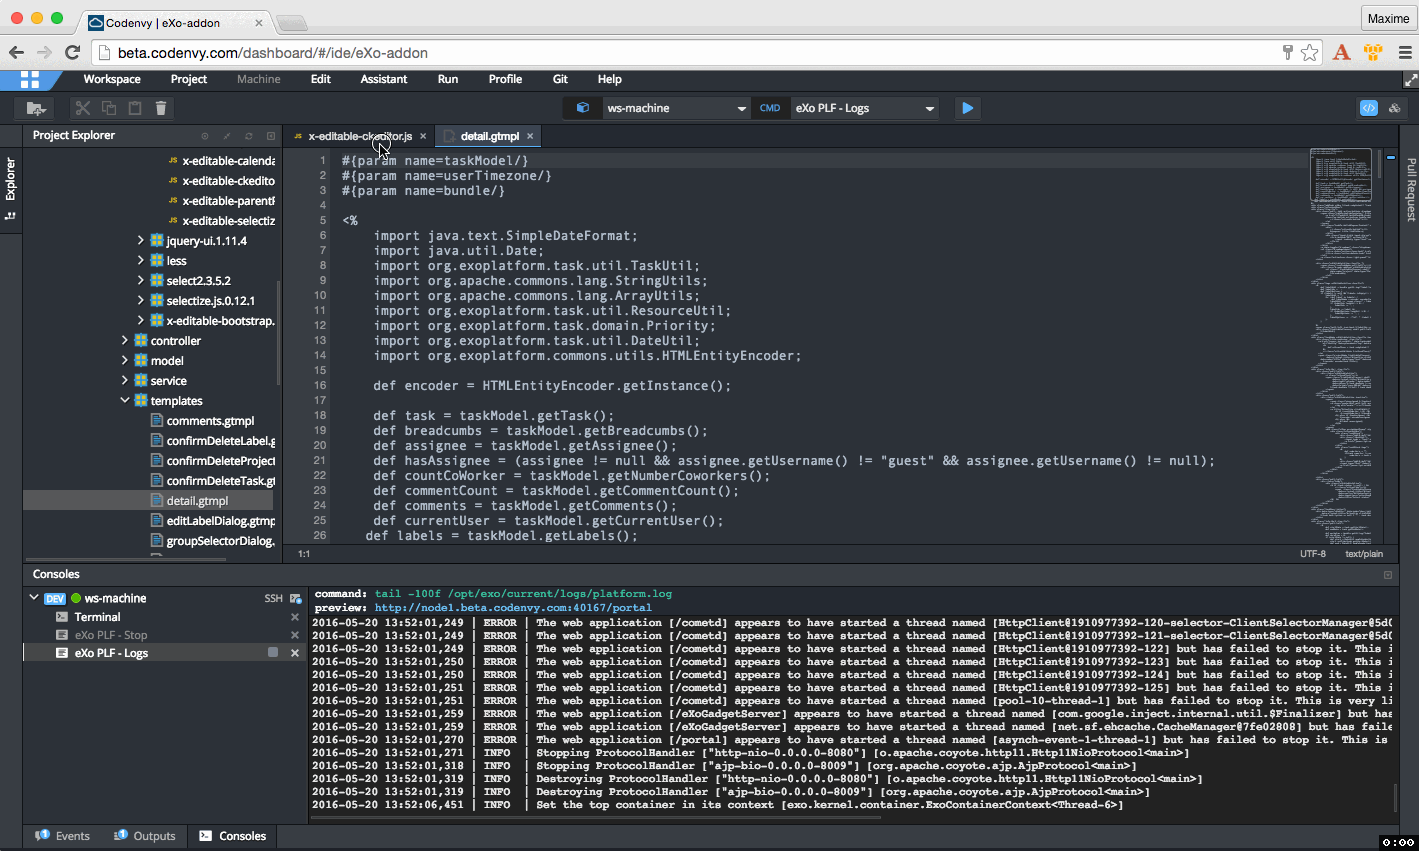Close the detail.gtmpl editor tab

(530, 136)
